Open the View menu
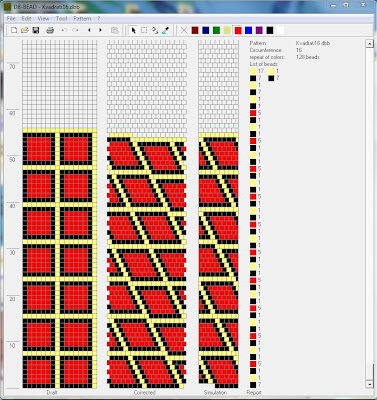This screenshot has width=377, height=400. coord(43,19)
